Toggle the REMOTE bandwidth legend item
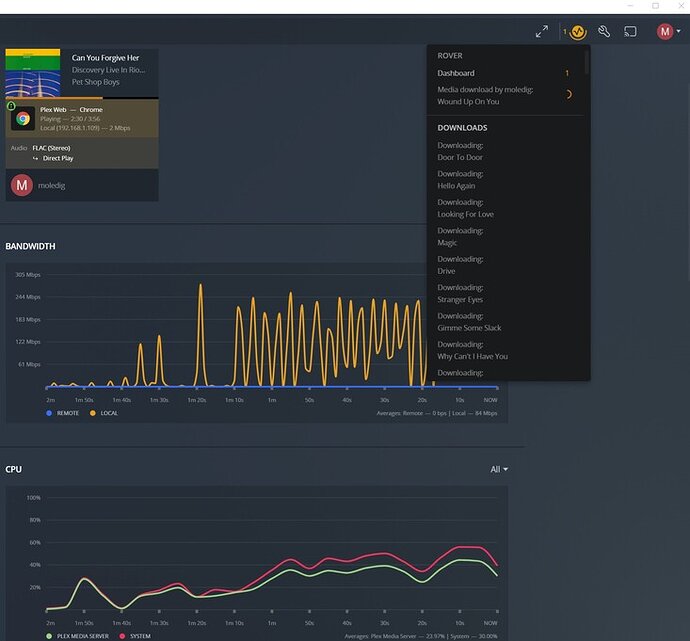Image resolution: width=690 pixels, height=641 pixels. [62, 413]
